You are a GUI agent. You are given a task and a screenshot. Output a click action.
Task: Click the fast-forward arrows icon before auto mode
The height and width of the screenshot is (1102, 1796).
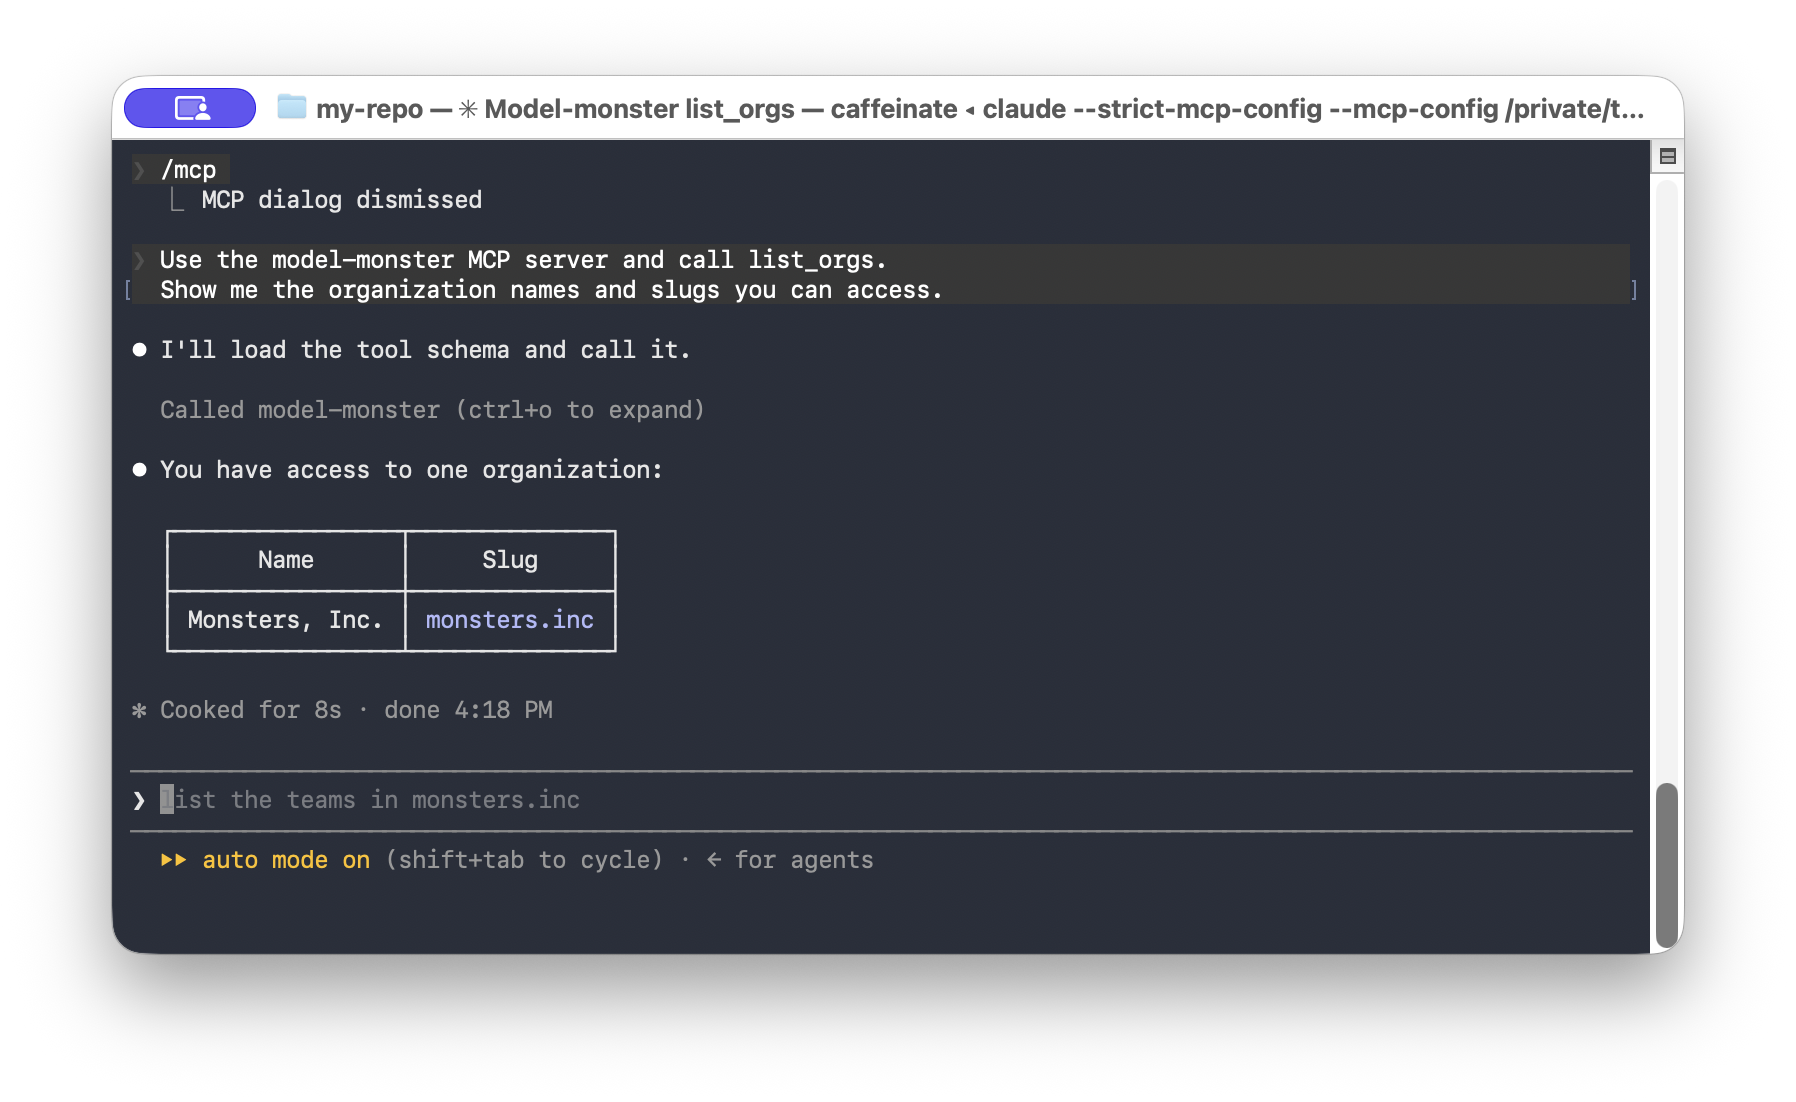[174, 860]
